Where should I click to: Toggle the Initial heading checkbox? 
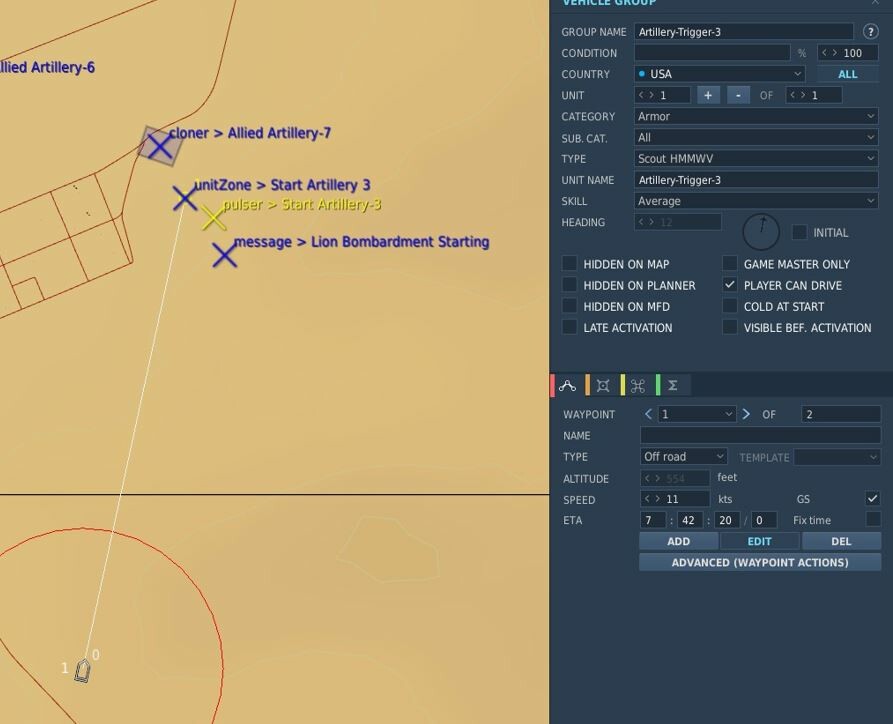800,232
